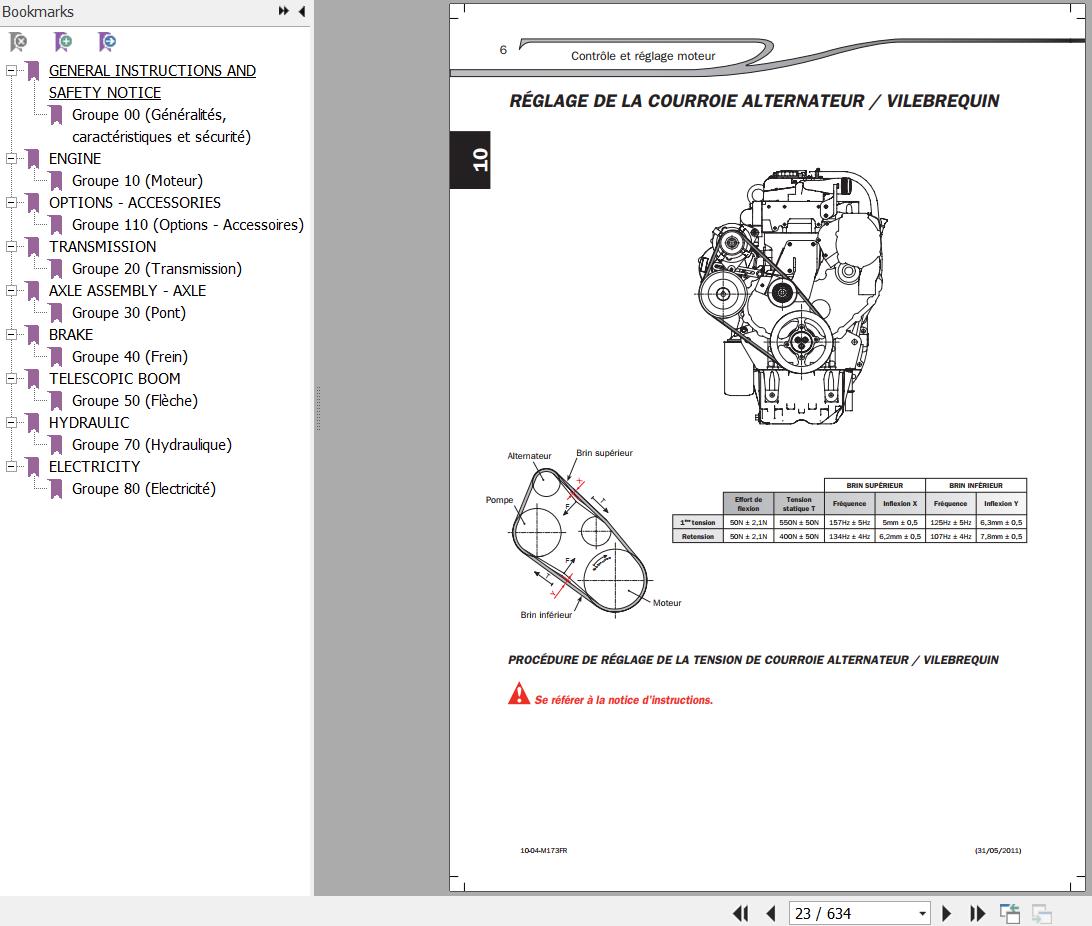Select the BRAKE bookmark
Viewport: 1092px width, 926px height.
tap(70, 335)
